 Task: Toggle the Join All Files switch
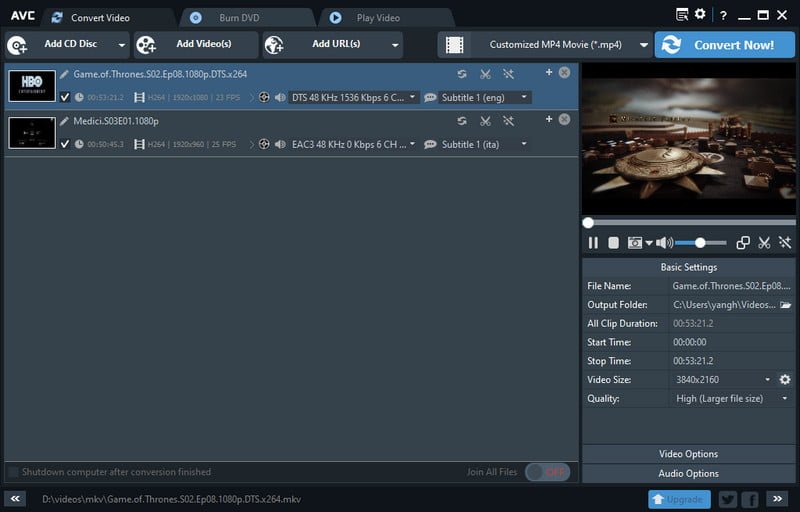tap(547, 472)
